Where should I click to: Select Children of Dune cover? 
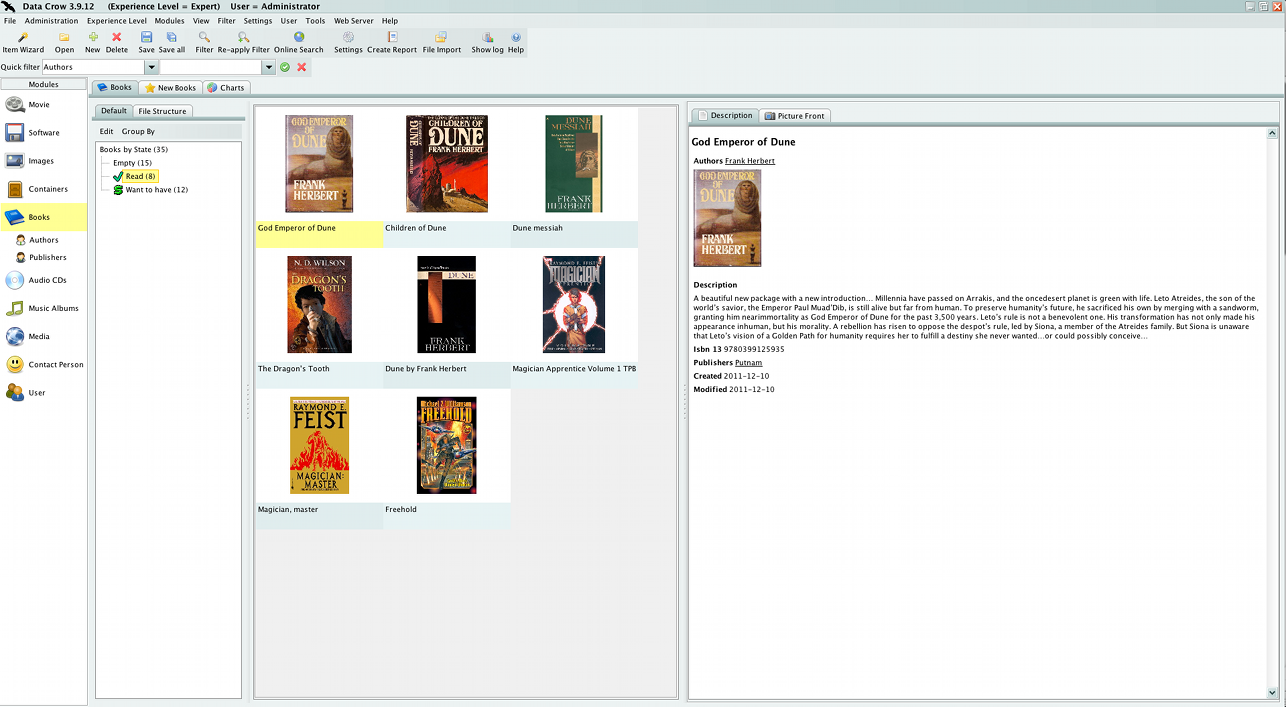coord(447,164)
